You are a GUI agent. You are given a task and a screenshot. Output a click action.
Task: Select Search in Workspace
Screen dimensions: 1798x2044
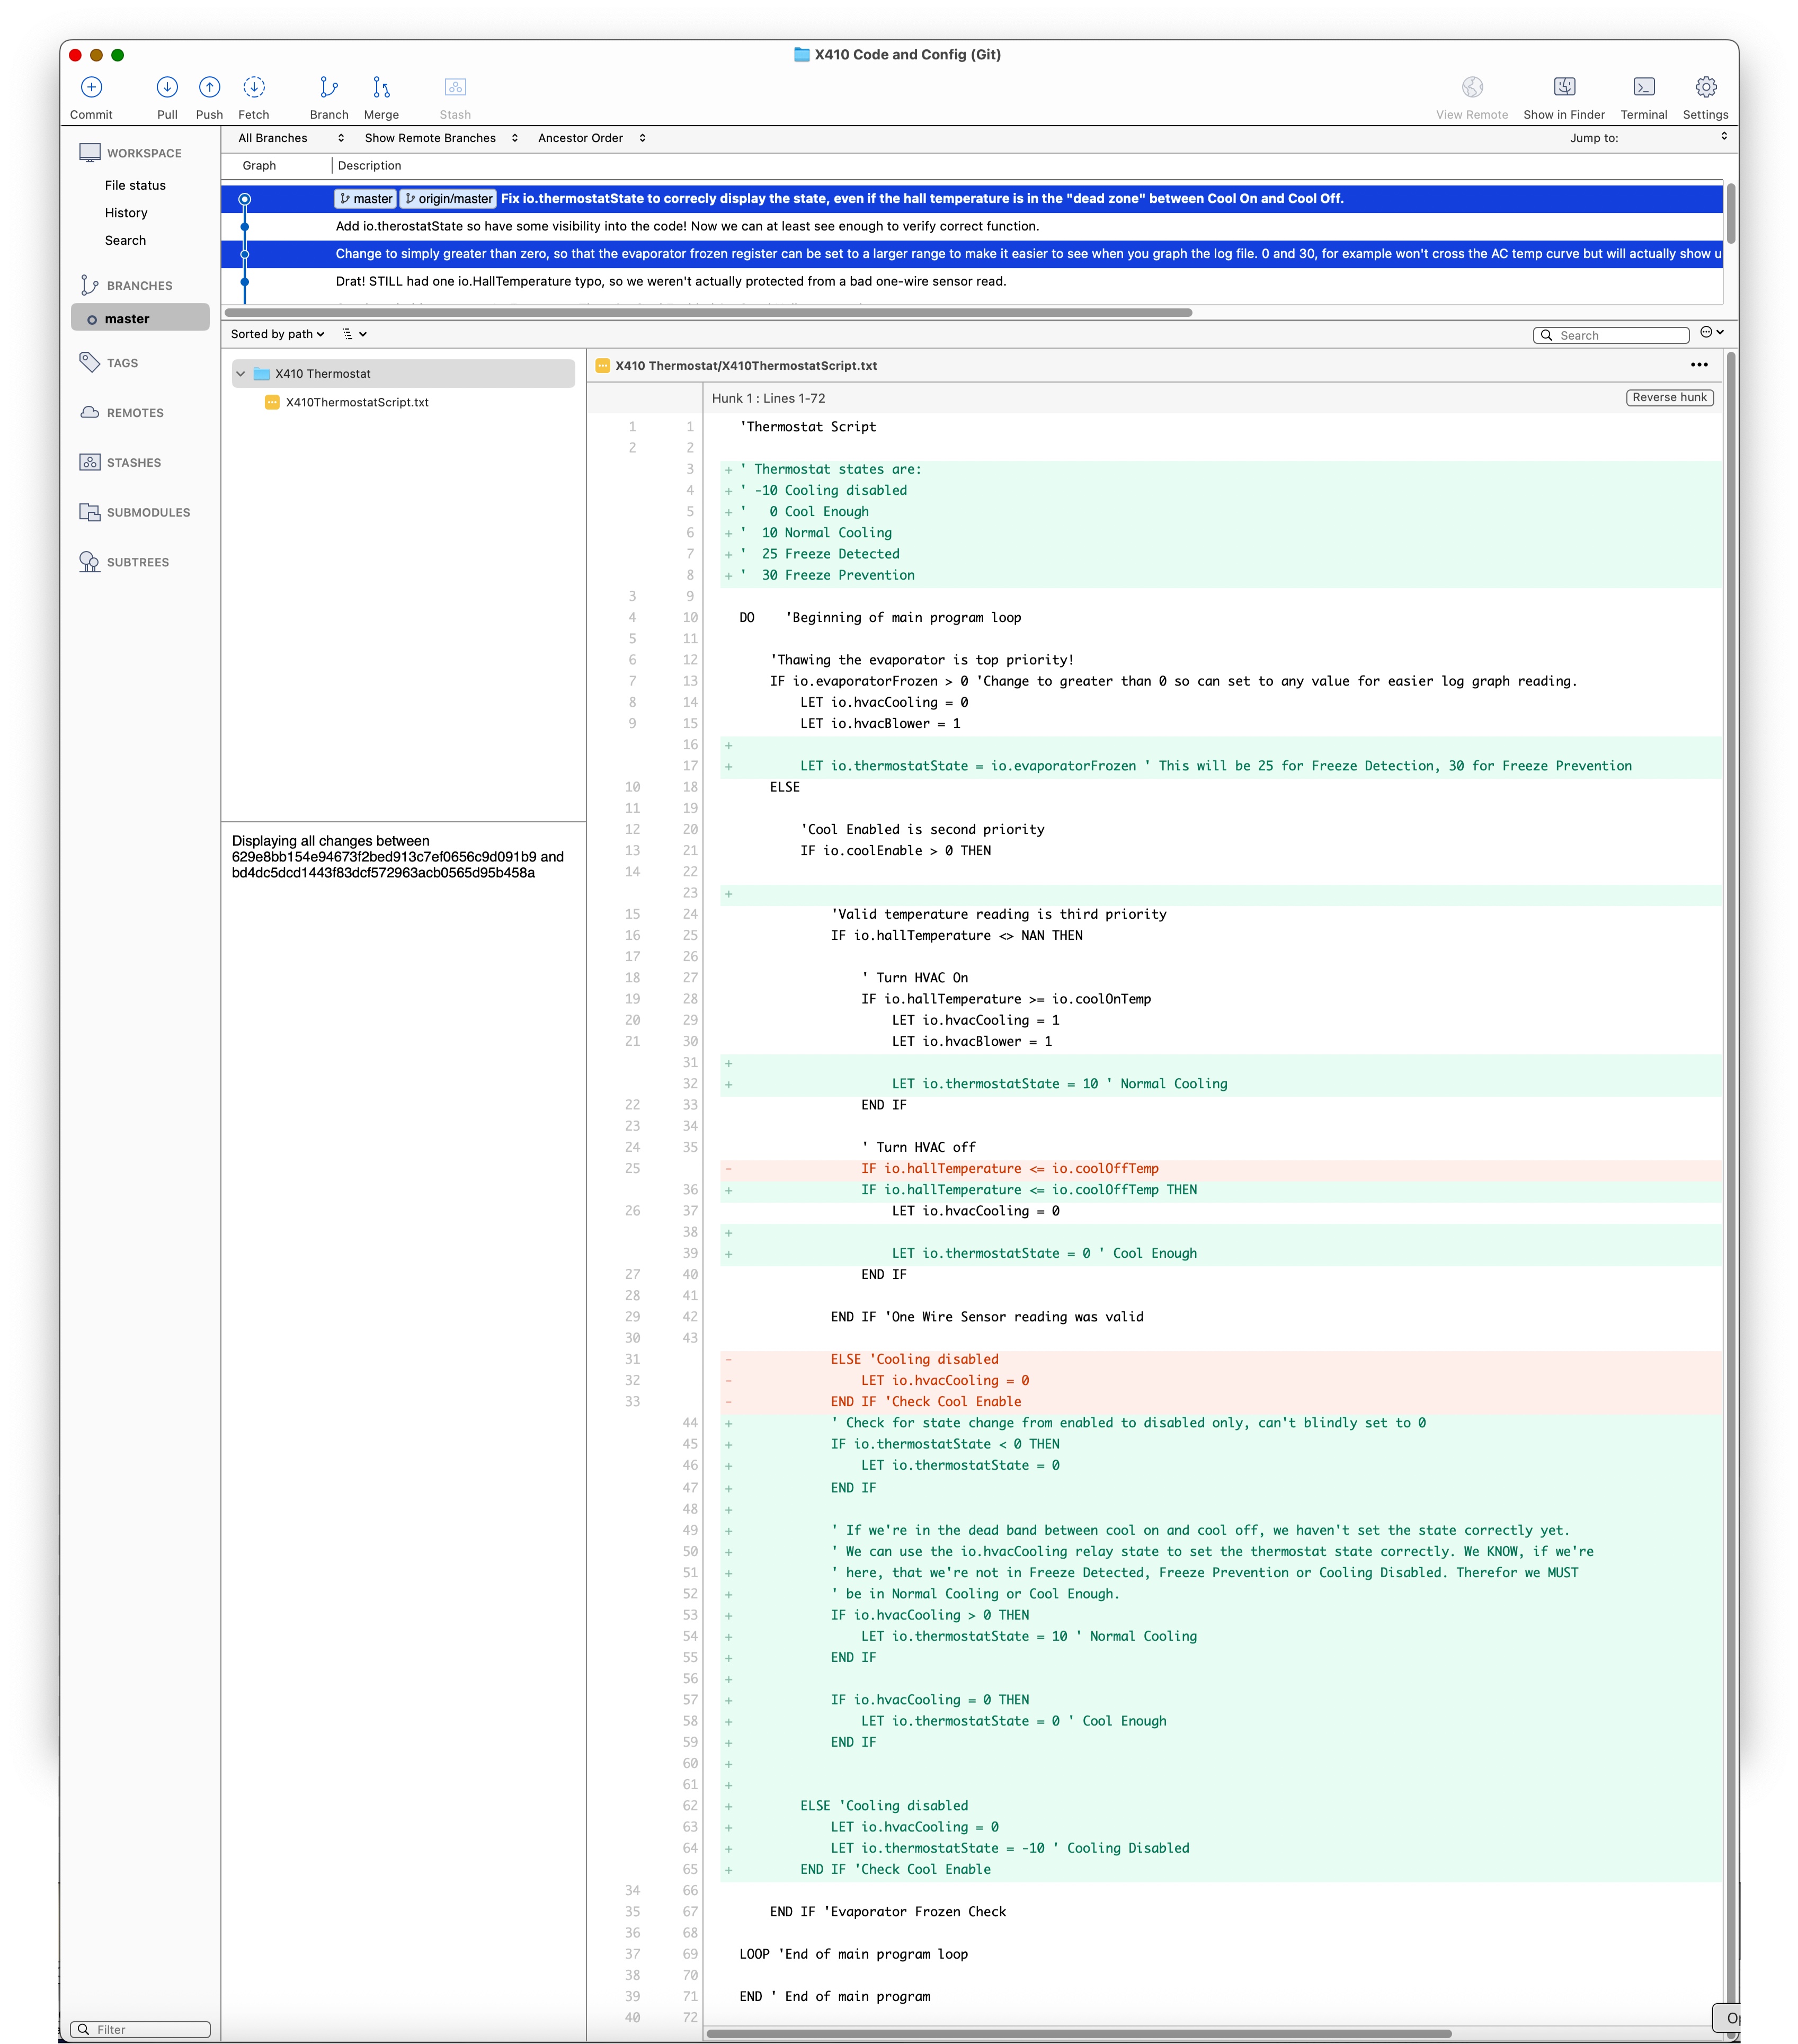click(x=125, y=240)
